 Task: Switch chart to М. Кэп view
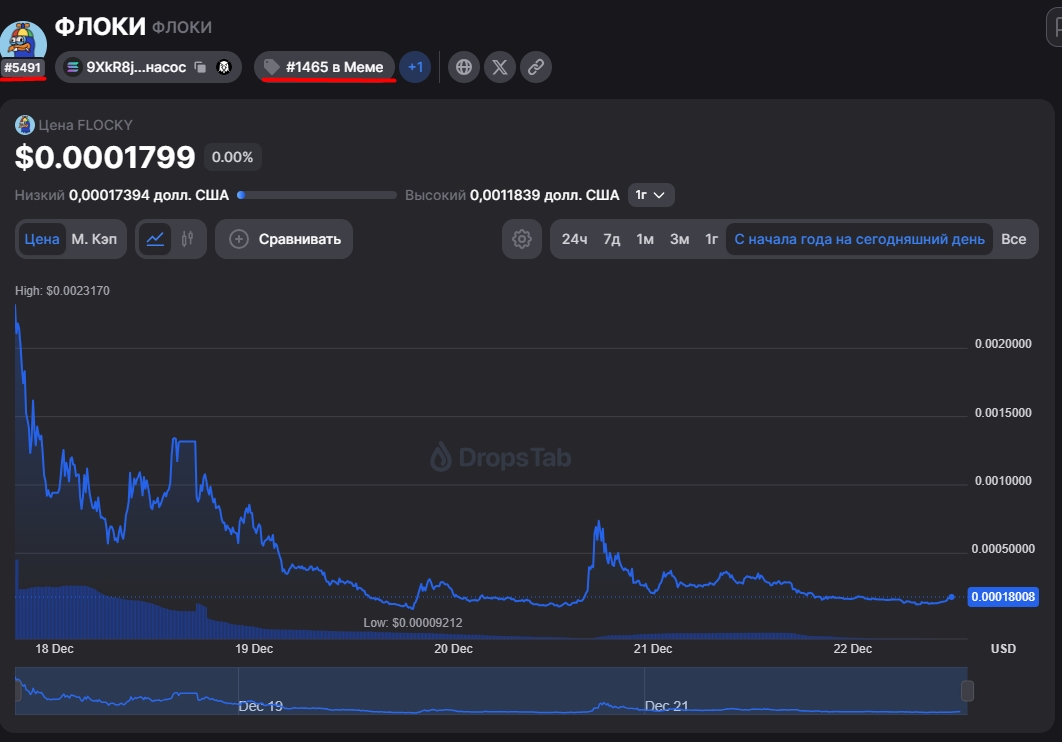pyautogui.click(x=94, y=239)
